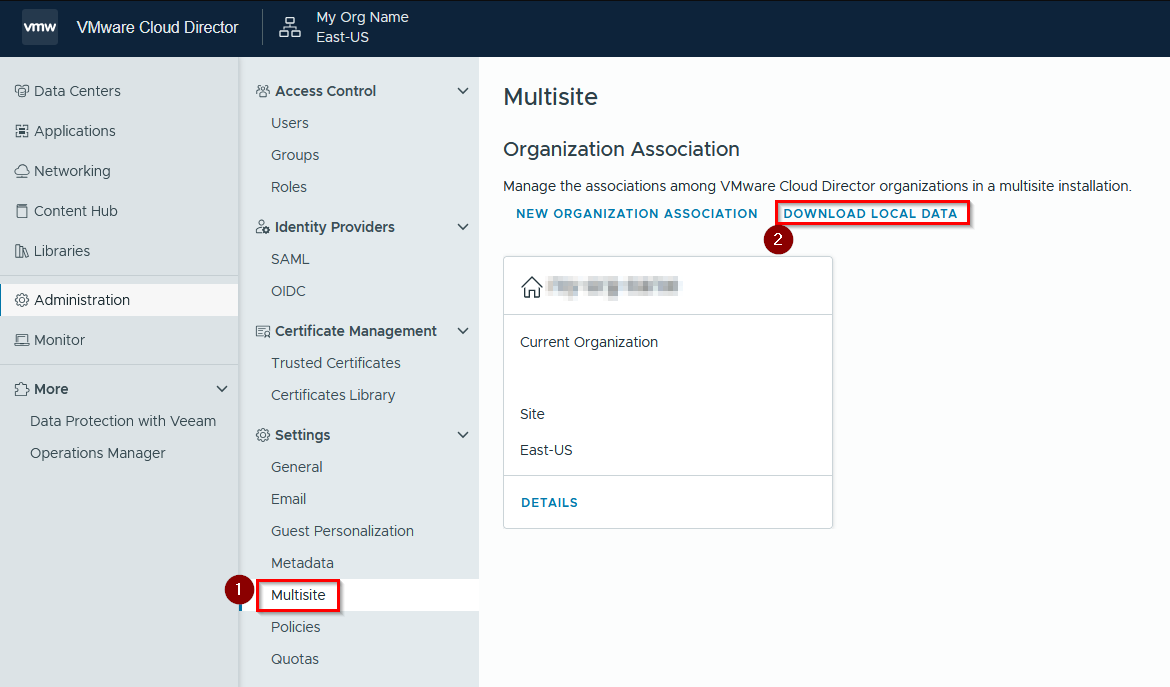Click the Networking cloud icon
The image size is (1170, 687).
click(22, 171)
